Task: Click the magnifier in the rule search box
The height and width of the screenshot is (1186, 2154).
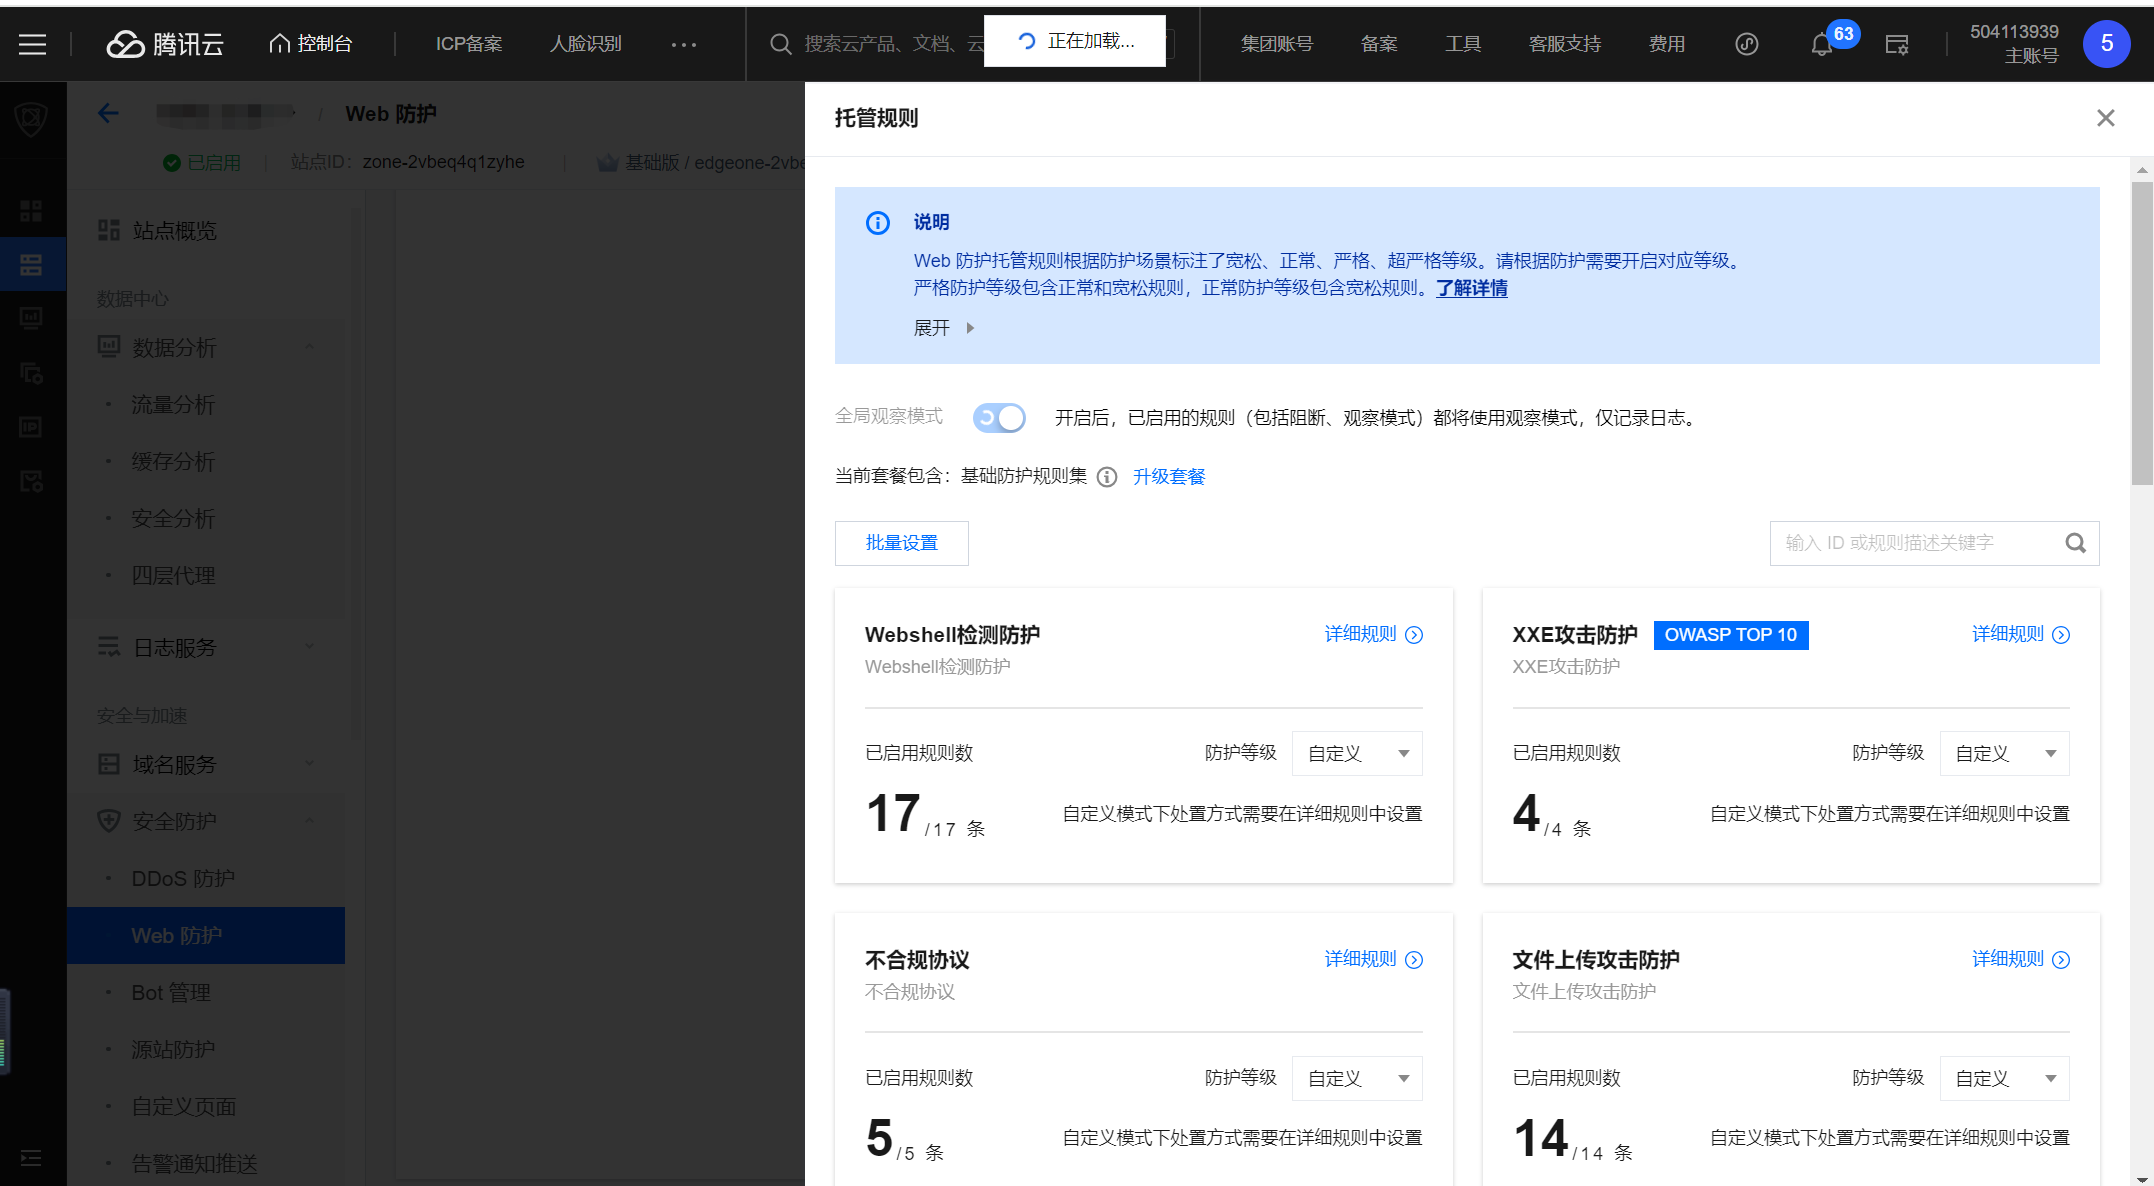Action: [2075, 543]
